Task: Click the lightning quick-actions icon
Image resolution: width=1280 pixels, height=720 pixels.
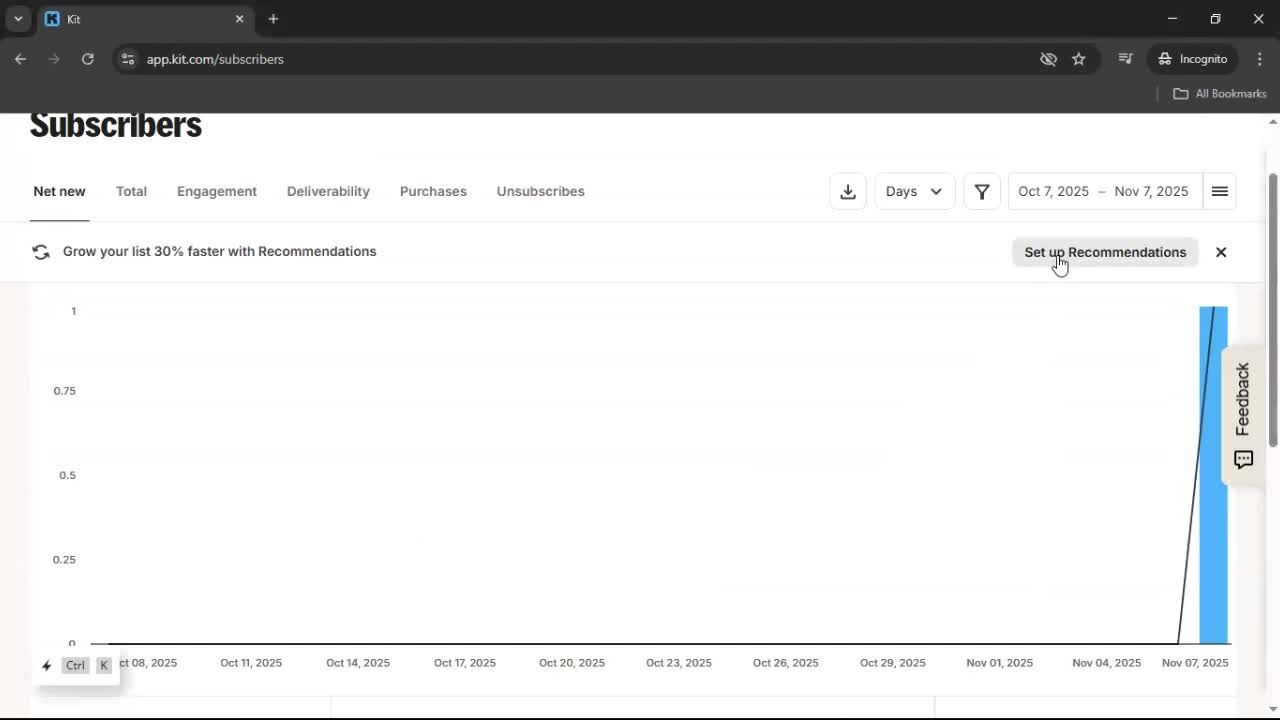Action: [46, 665]
